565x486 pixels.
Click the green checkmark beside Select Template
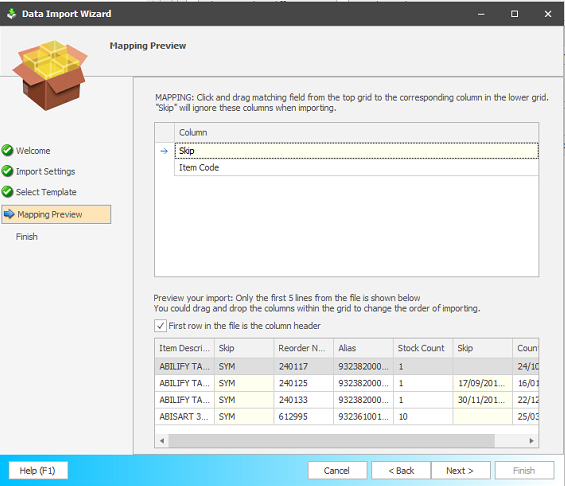(x=7, y=192)
